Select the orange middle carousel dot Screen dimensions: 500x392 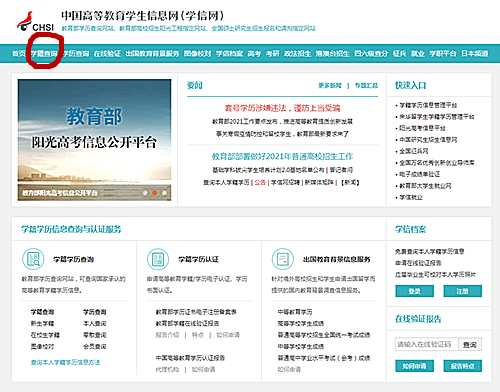155,193
